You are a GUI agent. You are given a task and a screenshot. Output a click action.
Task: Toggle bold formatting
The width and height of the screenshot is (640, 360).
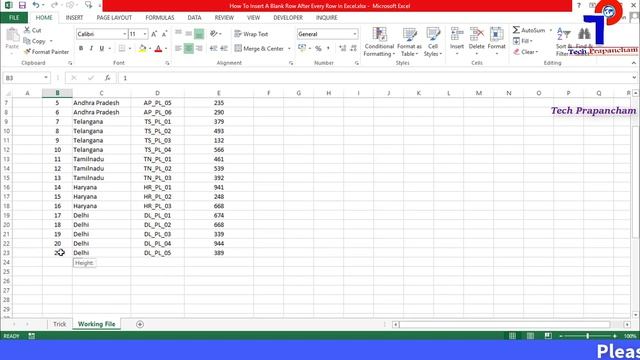(81, 49)
